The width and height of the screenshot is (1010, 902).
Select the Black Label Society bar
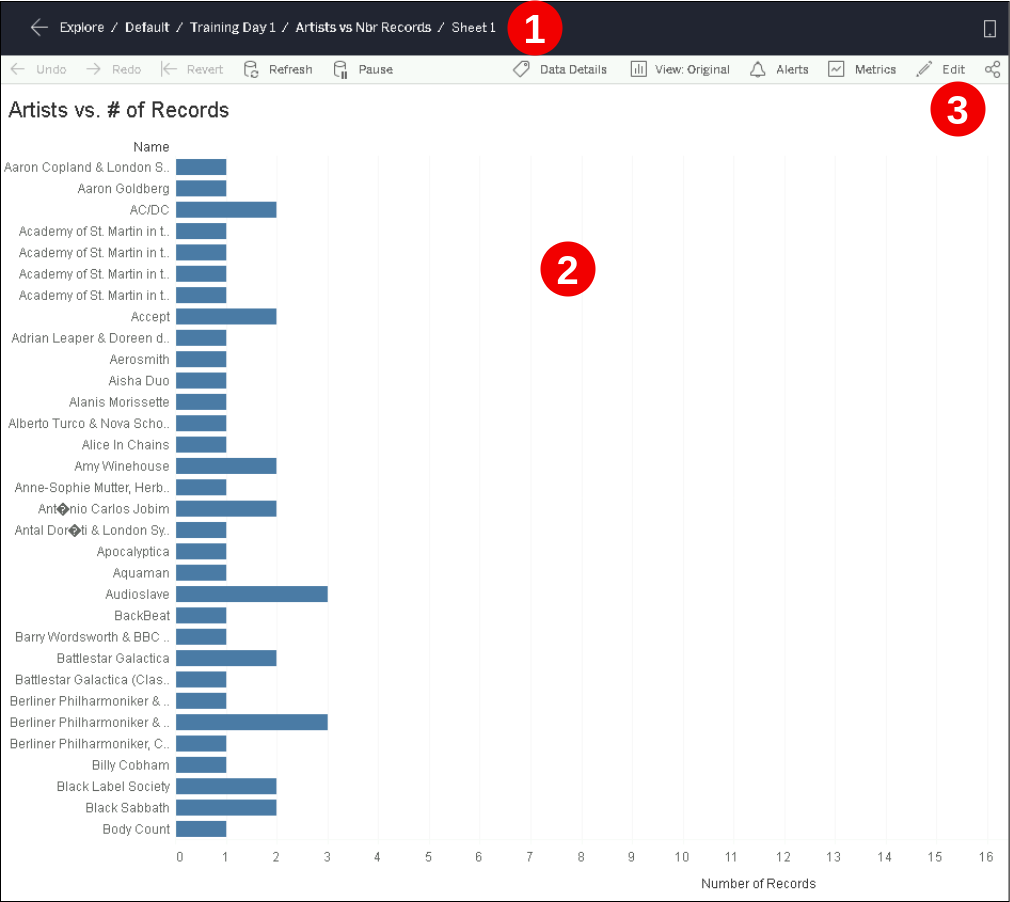226,786
